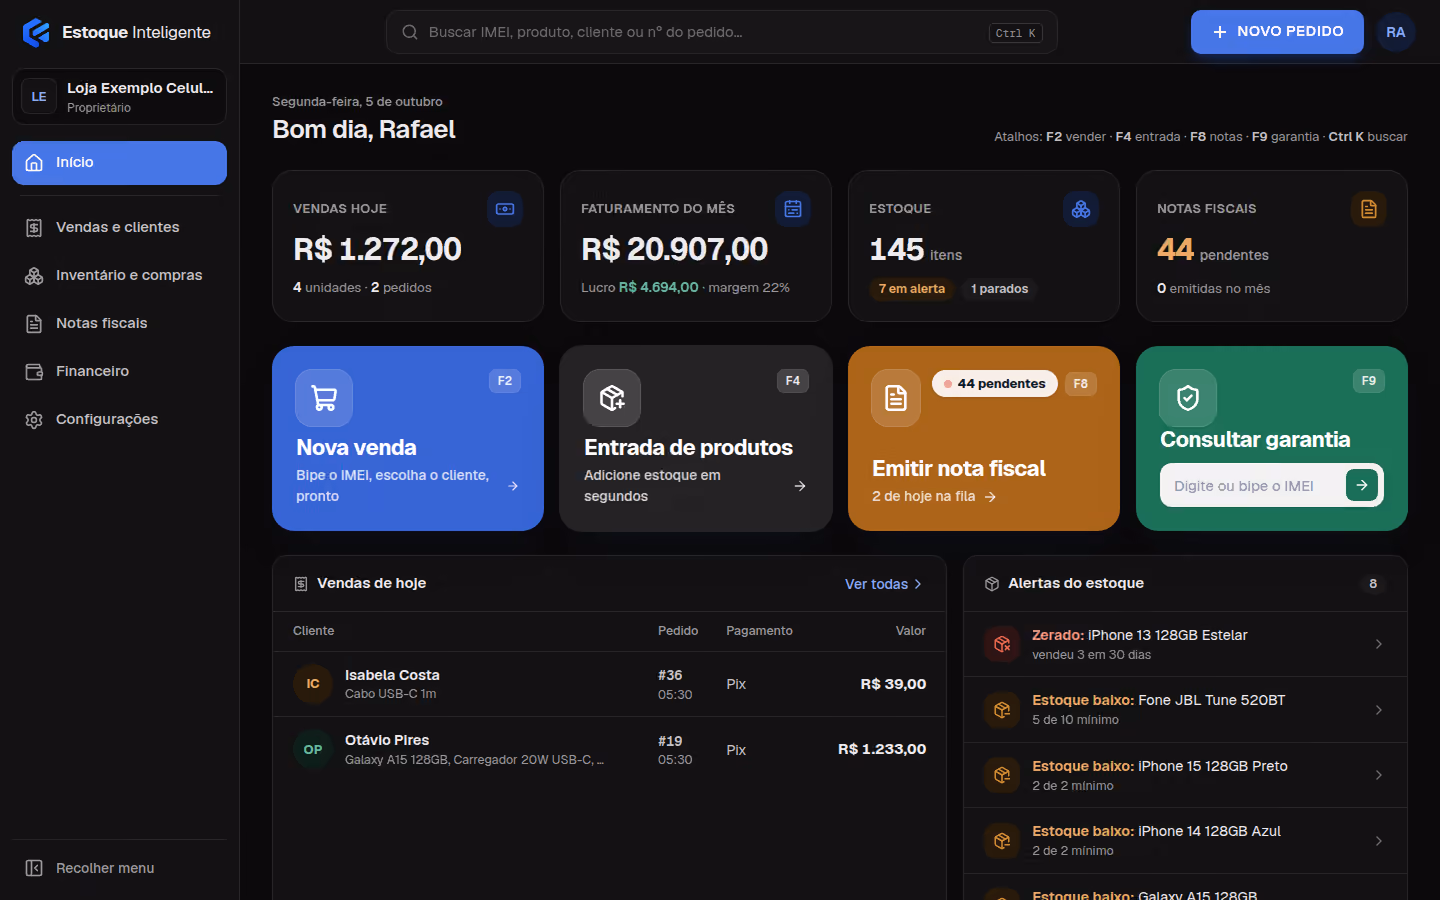Image resolution: width=1440 pixels, height=900 pixels.
Task: Expand the iPhone 15 128GB Preto alert chevron
Action: pyautogui.click(x=1379, y=775)
